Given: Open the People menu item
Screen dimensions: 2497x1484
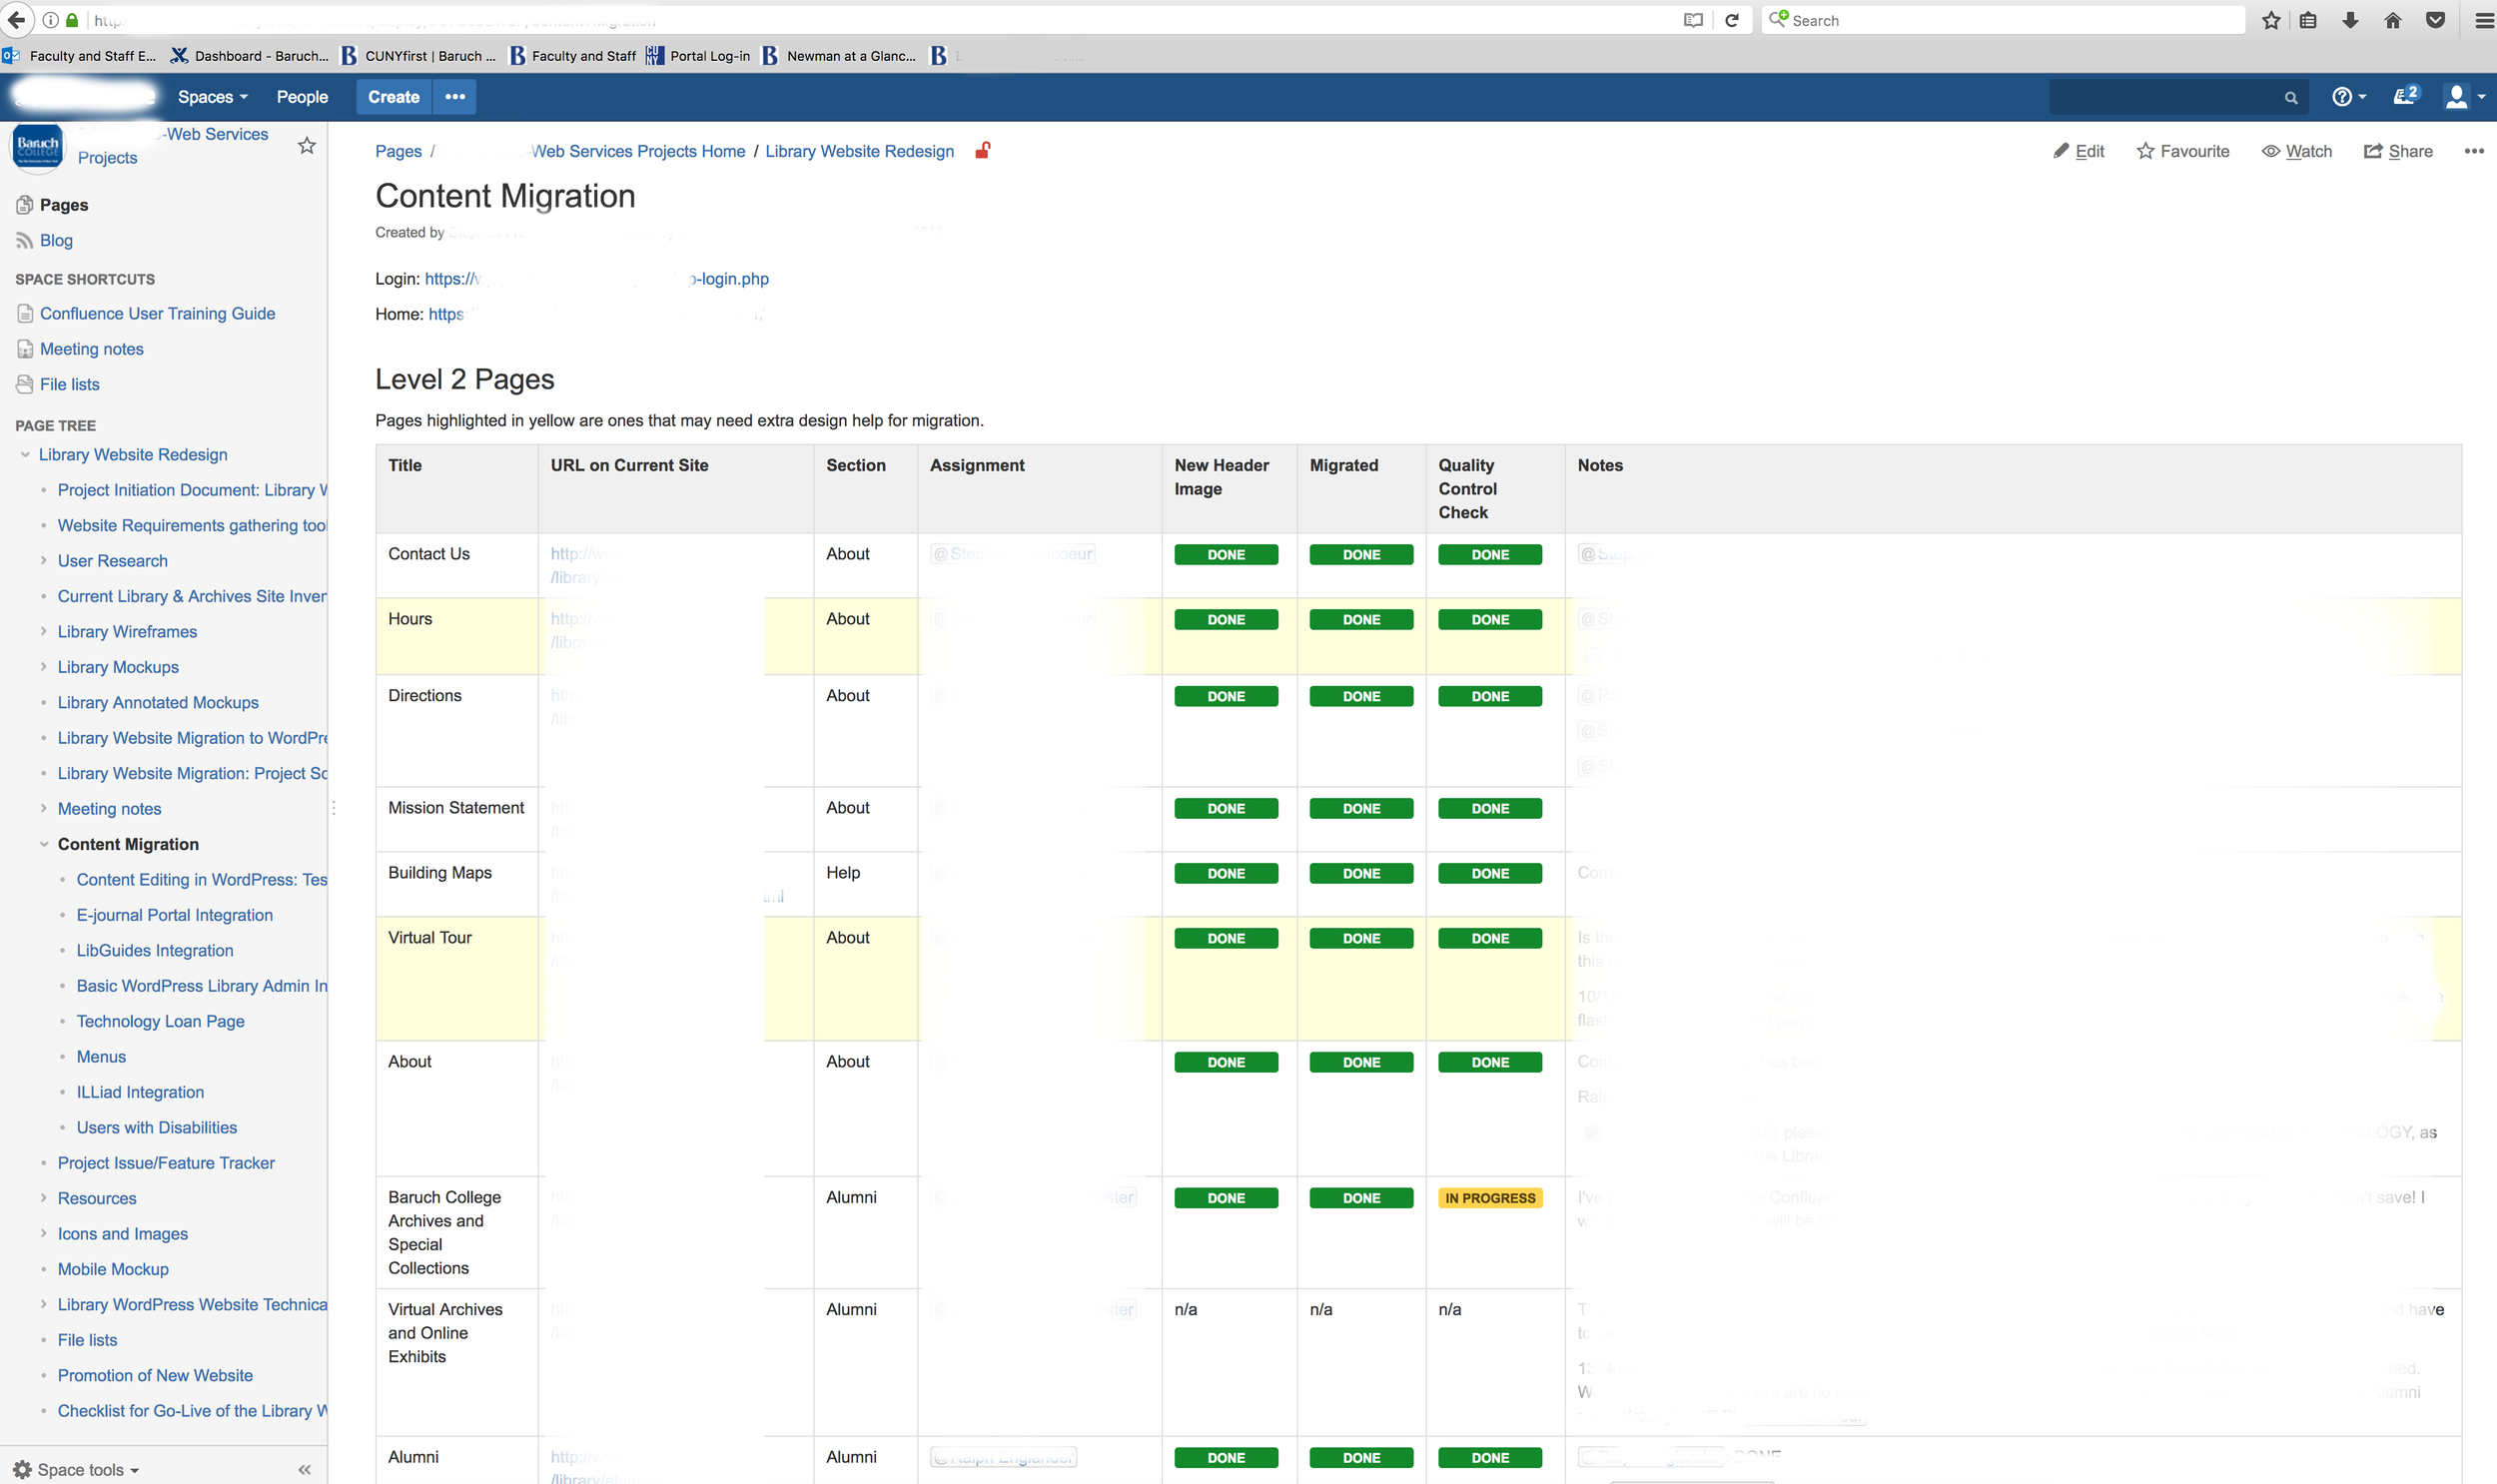Looking at the screenshot, I should coord(302,97).
